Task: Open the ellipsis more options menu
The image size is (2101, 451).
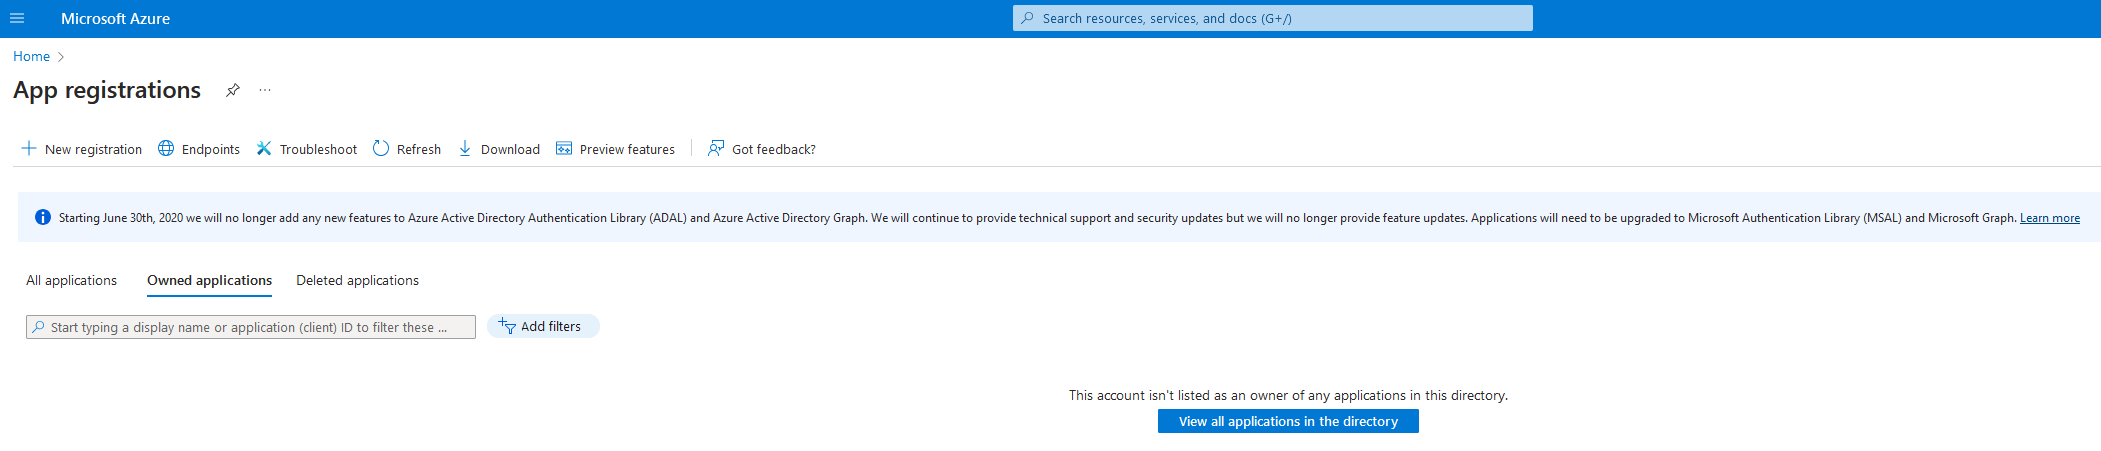Action: [265, 90]
